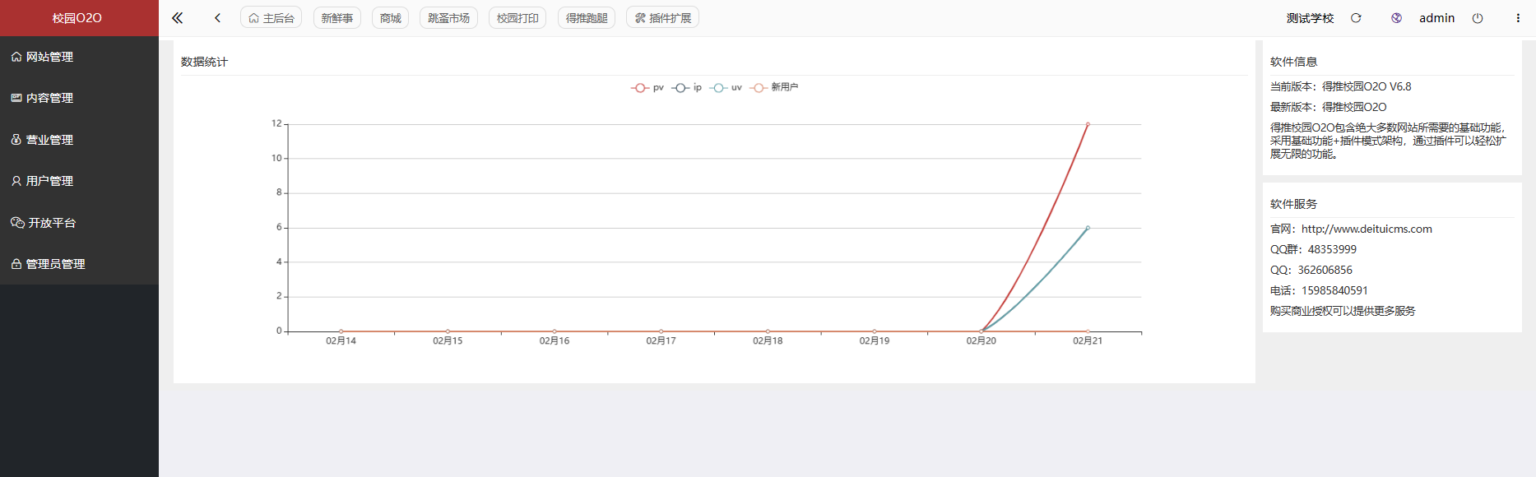
Task: Click the back arrow in top bar
Action: tap(218, 18)
